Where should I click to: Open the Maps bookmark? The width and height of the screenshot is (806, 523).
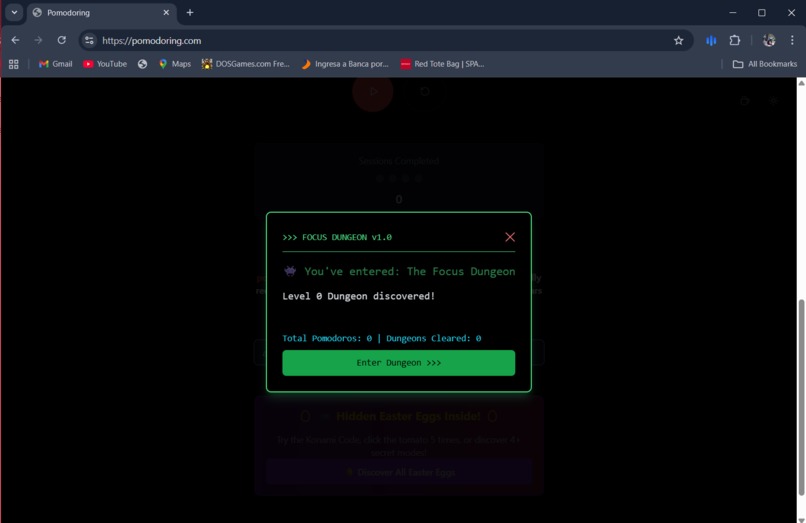pos(175,64)
